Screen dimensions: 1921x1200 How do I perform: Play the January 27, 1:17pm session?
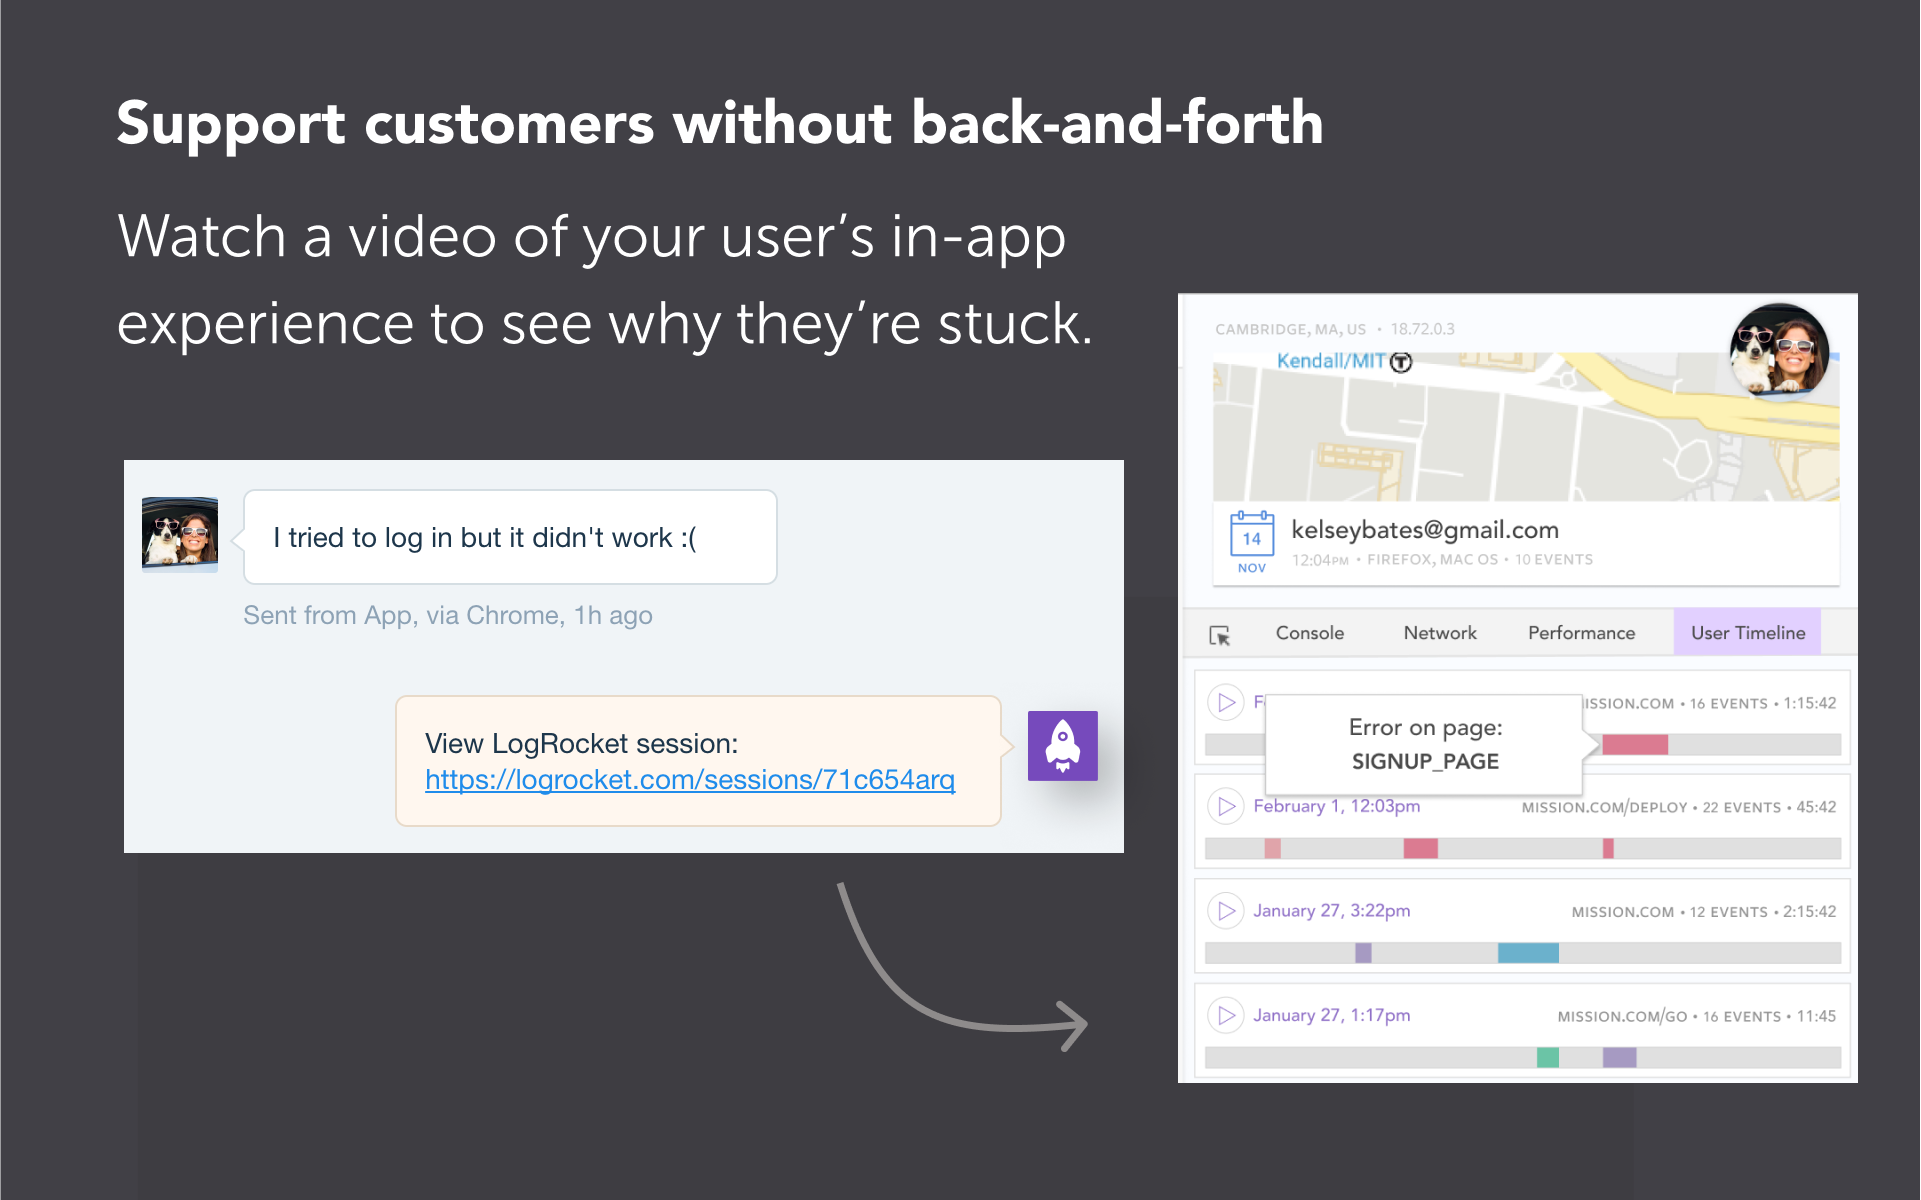[1226, 1015]
